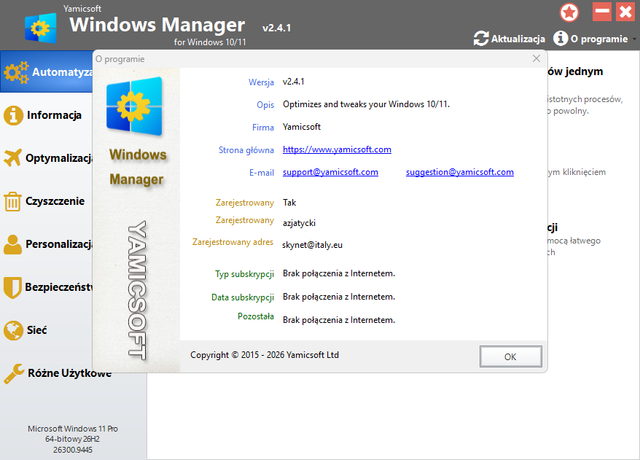Open the Sieć section
Screen dimensions: 640x460
(37, 330)
